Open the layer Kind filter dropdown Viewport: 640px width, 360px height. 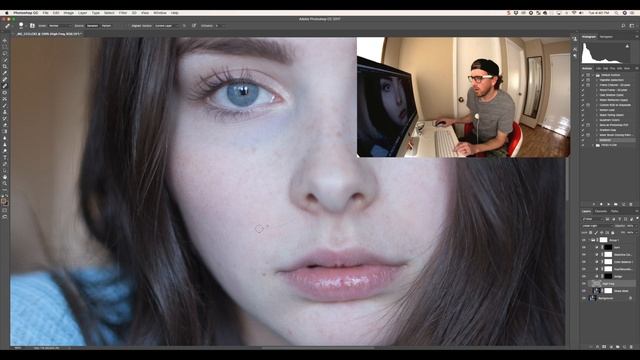tap(593, 219)
